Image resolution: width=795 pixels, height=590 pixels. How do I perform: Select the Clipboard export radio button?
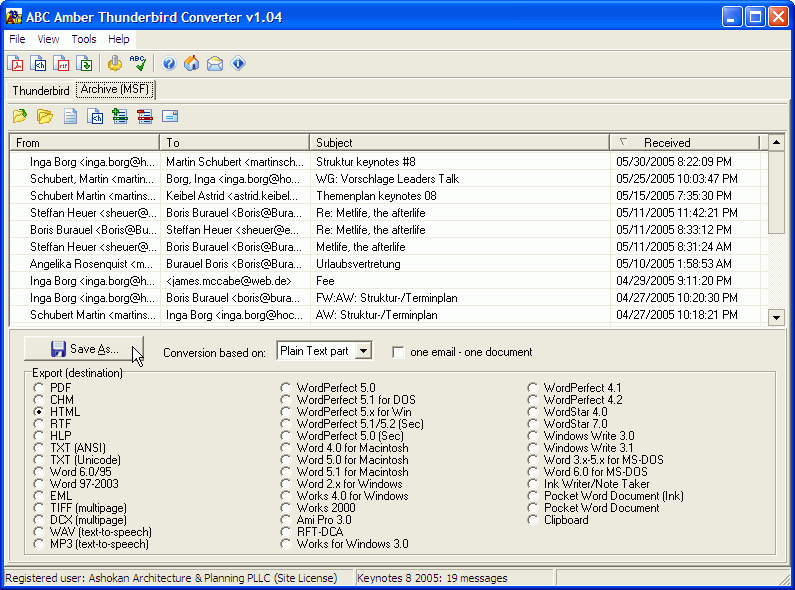click(532, 520)
